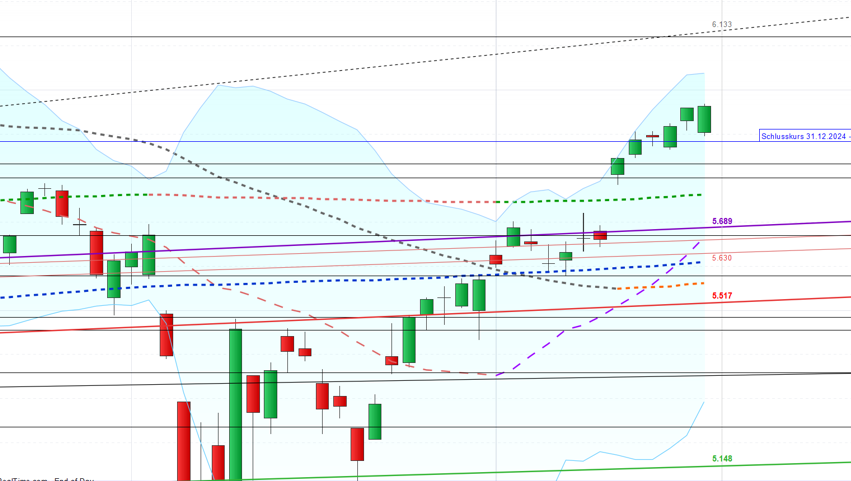Click the red 5.517 trendline value
Image resolution: width=851 pixels, height=481 pixels.
(722, 295)
